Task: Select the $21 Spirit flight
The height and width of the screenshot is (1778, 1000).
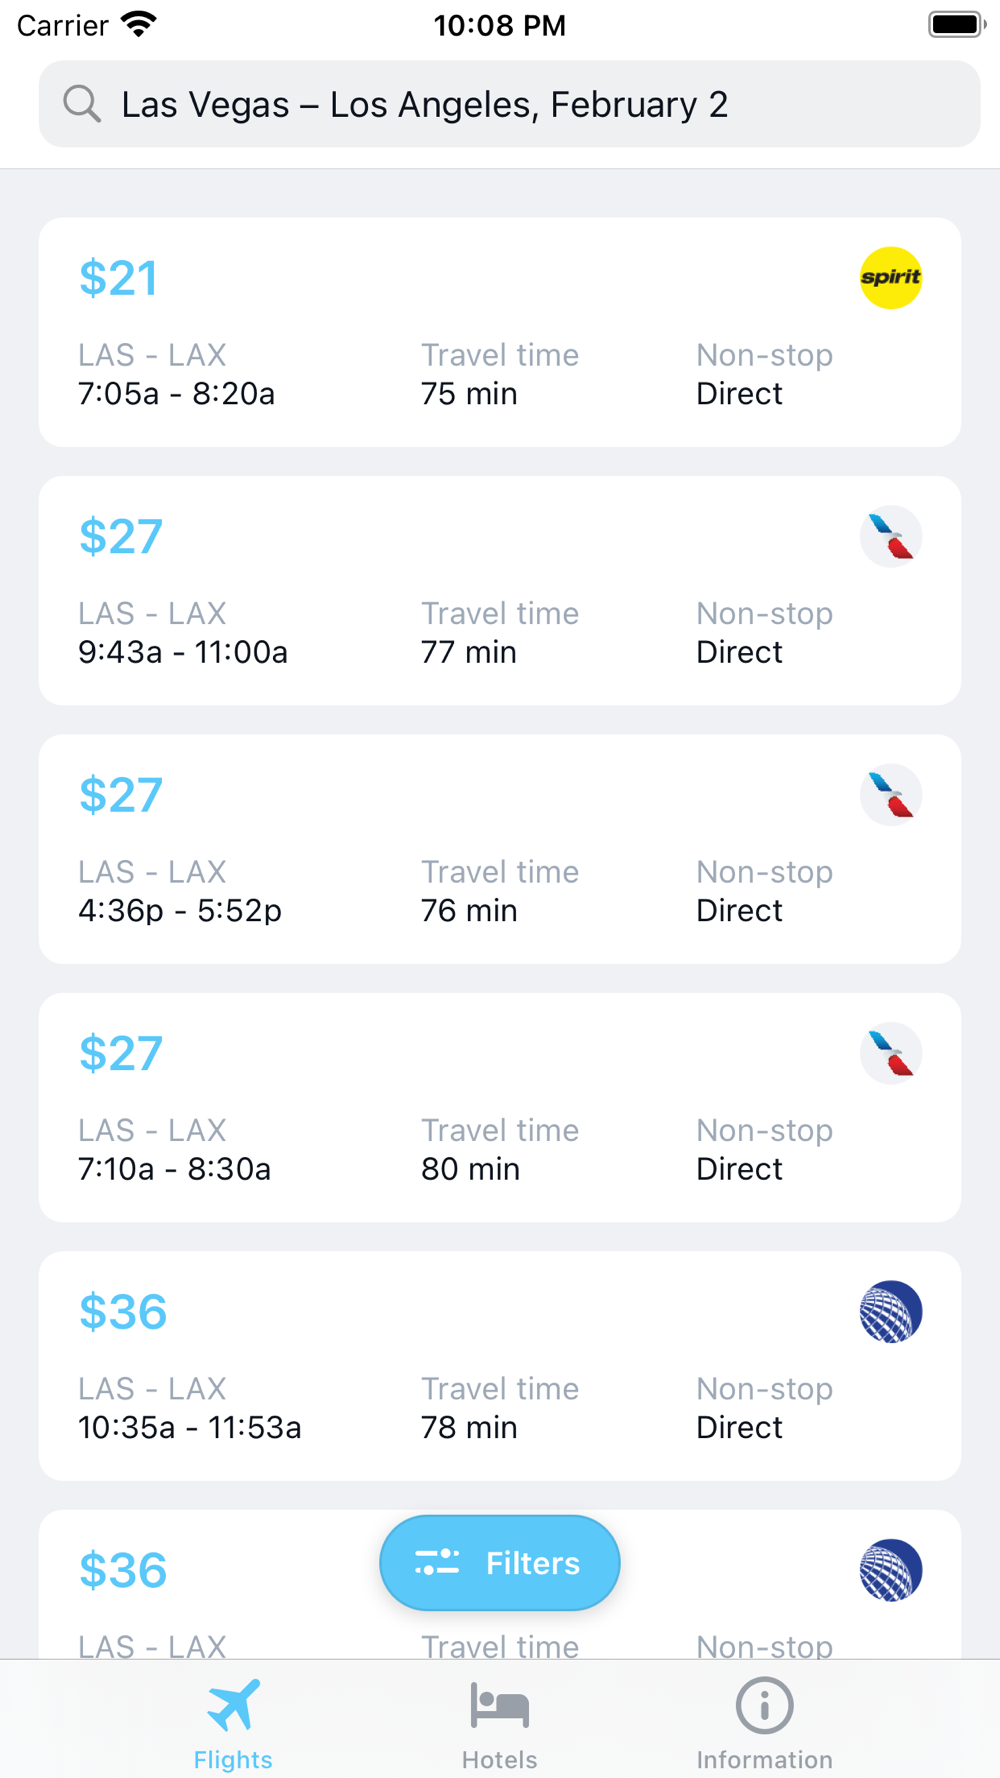Action: click(x=500, y=332)
